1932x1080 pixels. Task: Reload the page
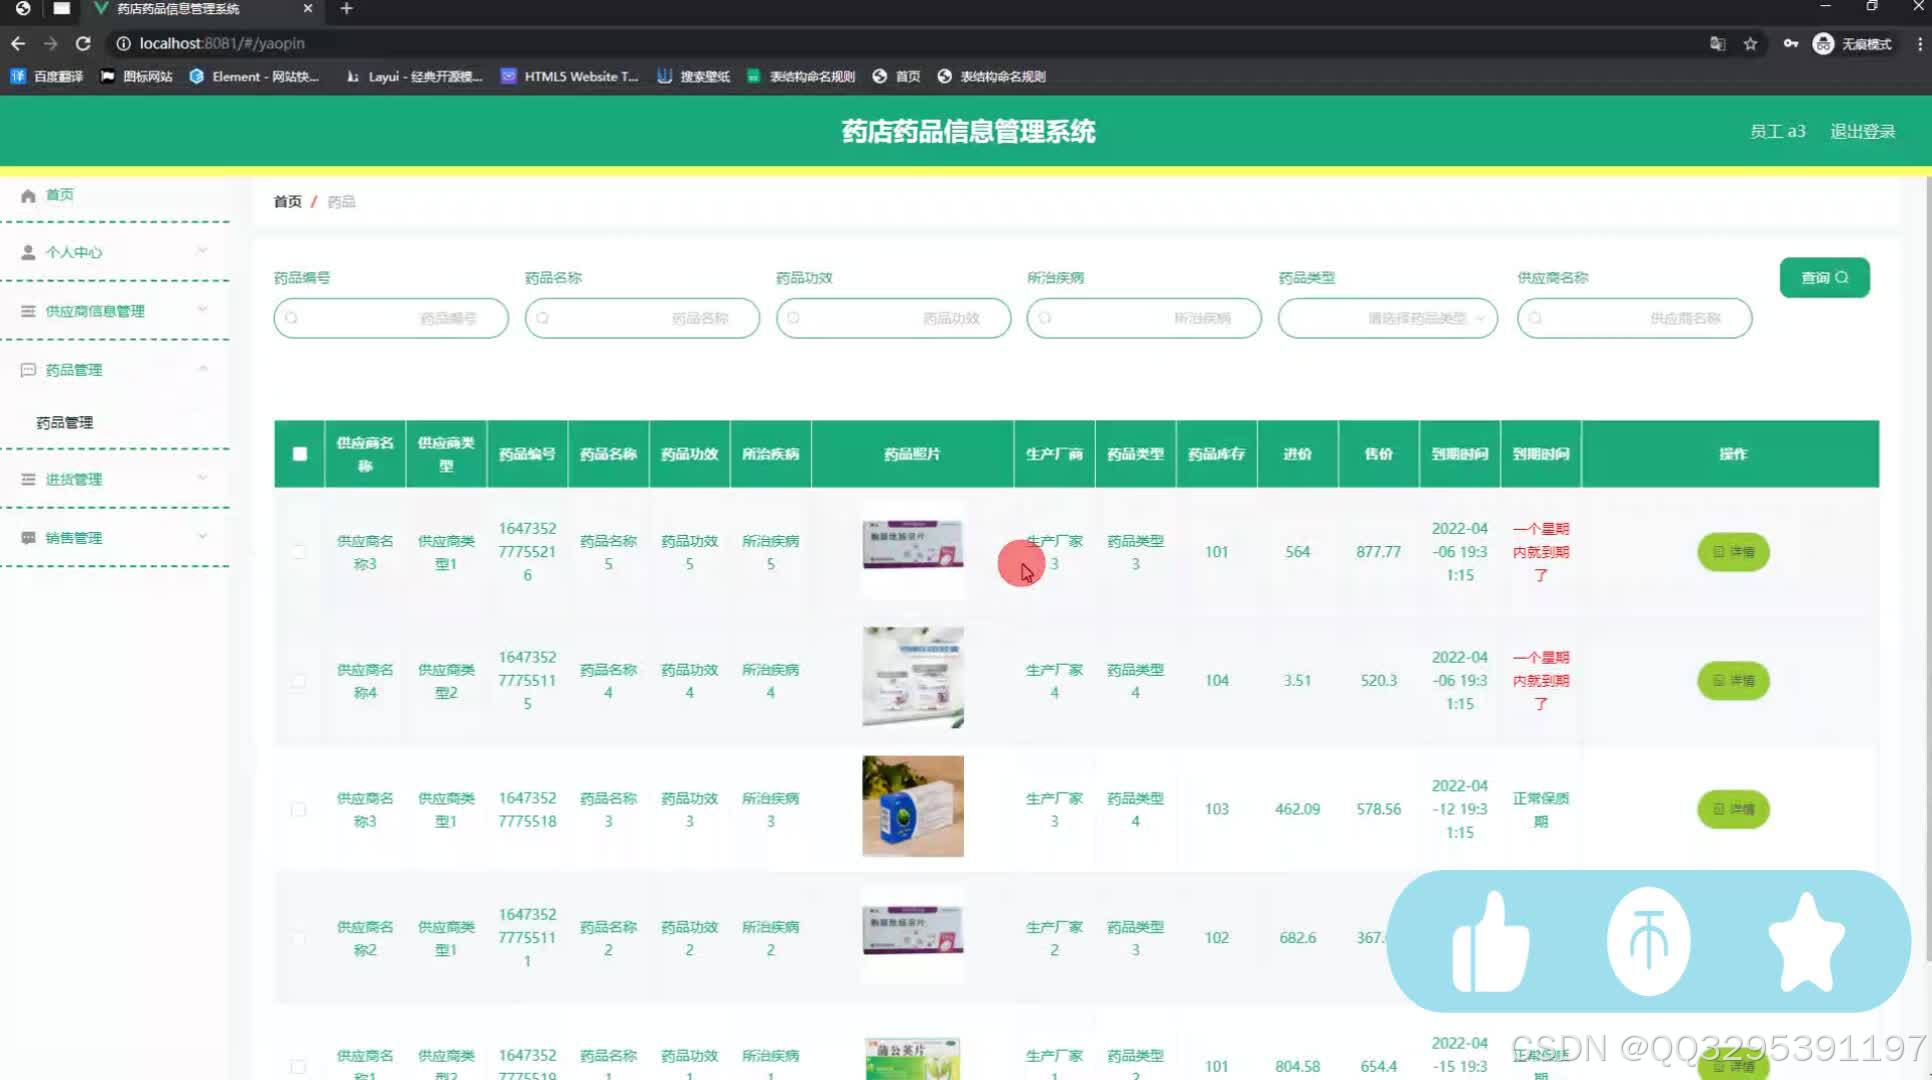pos(83,44)
